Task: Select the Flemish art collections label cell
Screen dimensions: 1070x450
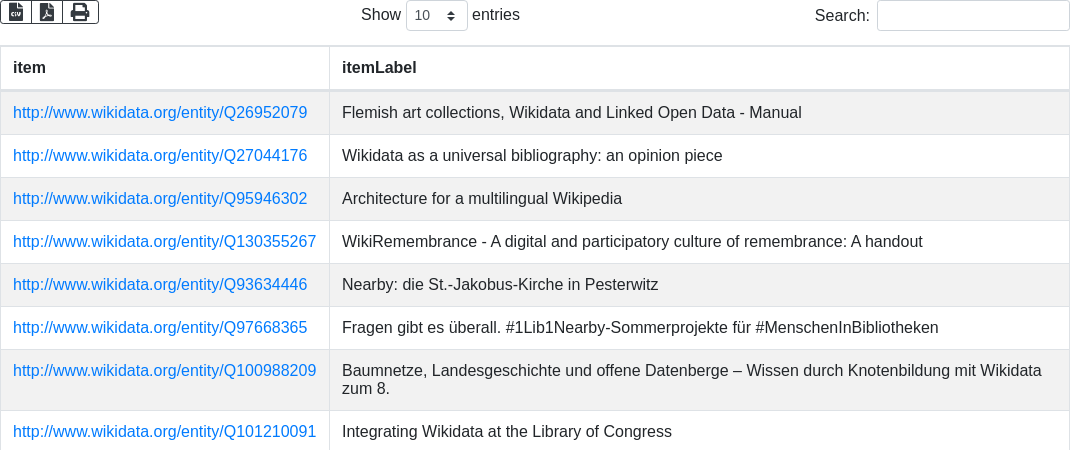Action: 571,113
